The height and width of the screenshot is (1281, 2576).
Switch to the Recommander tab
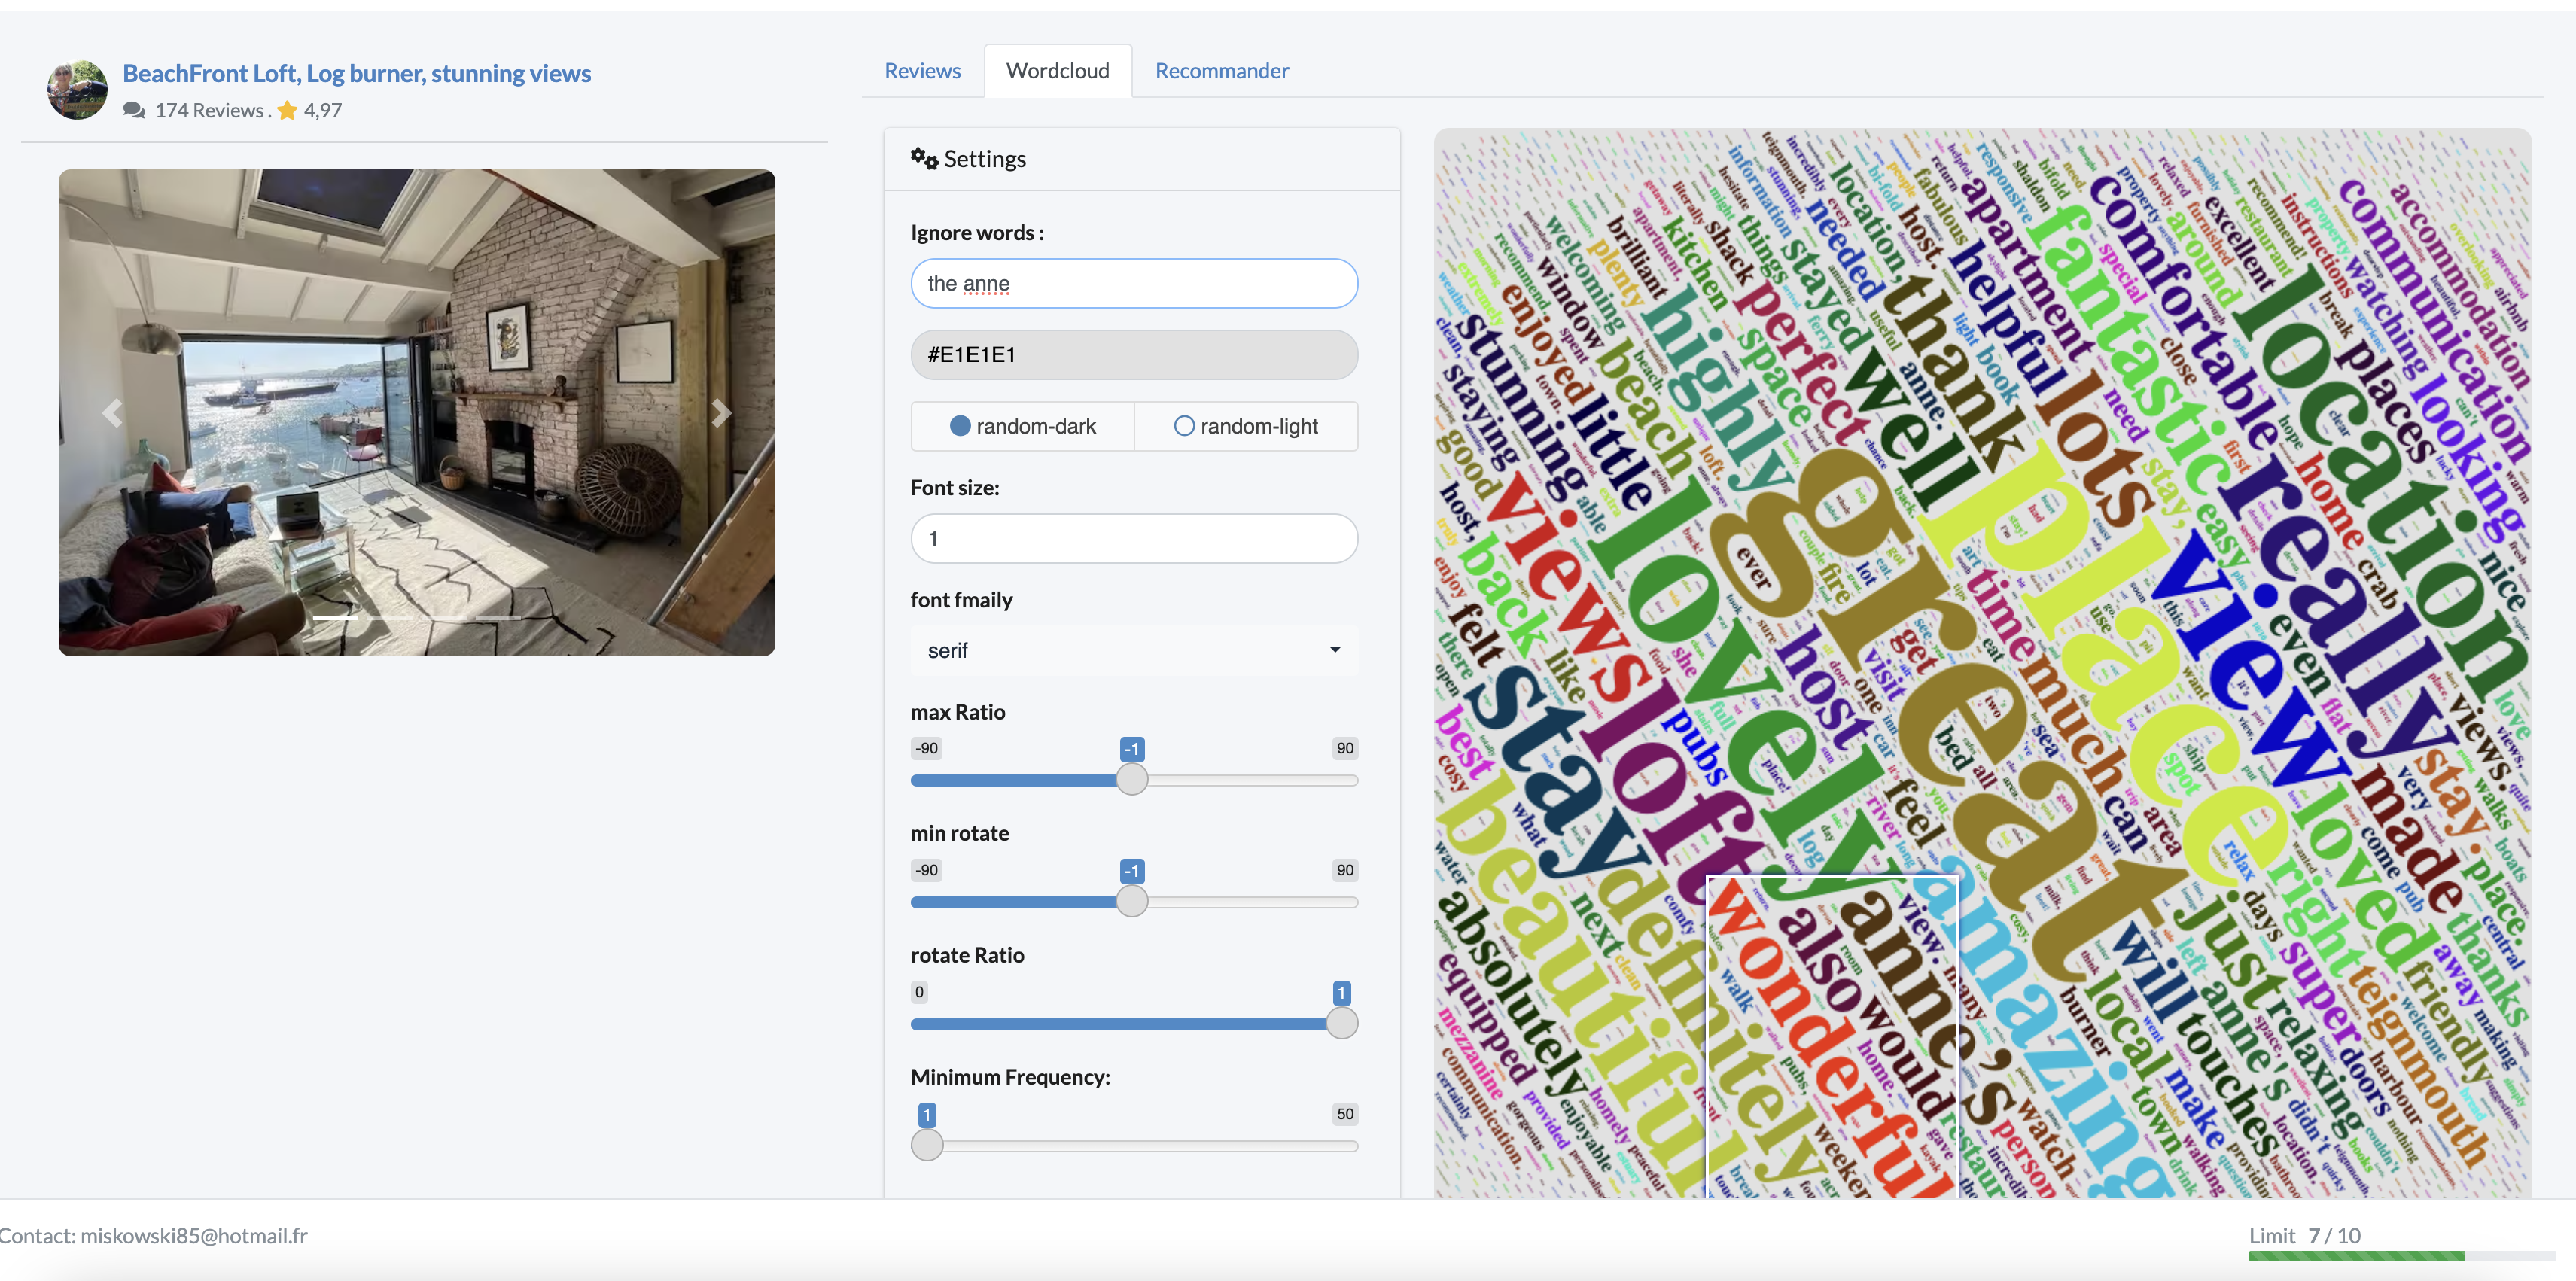pyautogui.click(x=1222, y=71)
